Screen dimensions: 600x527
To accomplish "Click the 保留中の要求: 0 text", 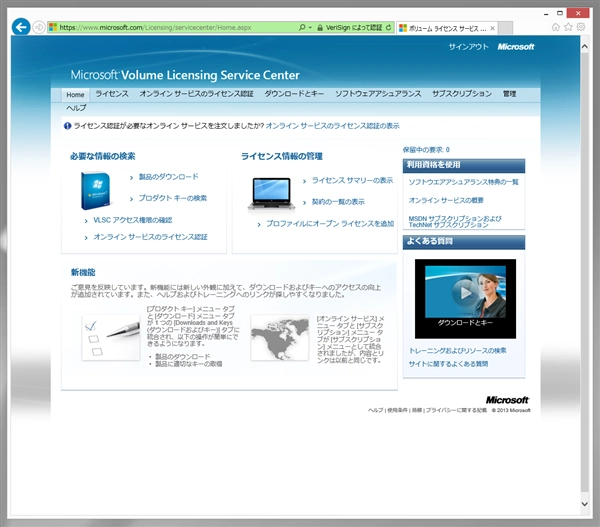I will click(426, 150).
